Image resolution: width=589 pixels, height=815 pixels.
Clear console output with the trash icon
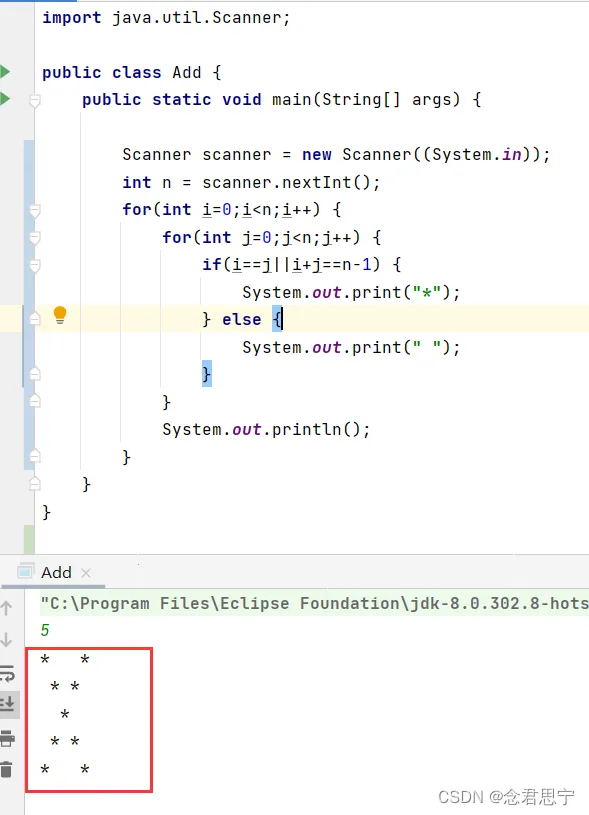pyautogui.click(x=7, y=770)
